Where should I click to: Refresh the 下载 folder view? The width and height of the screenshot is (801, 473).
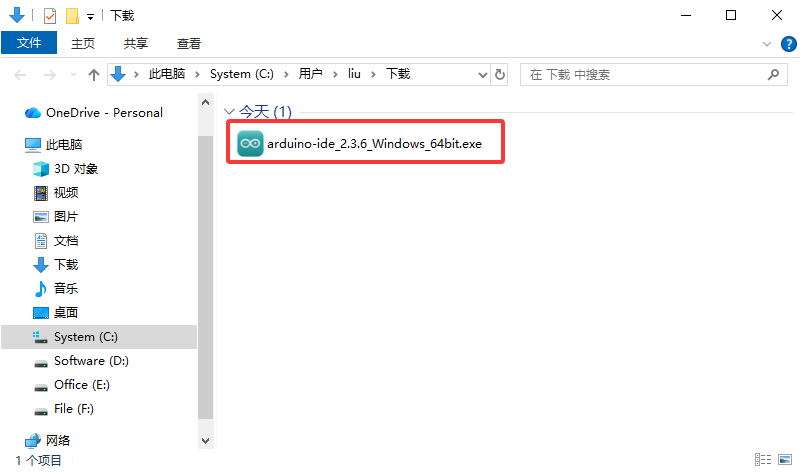tap(500, 75)
